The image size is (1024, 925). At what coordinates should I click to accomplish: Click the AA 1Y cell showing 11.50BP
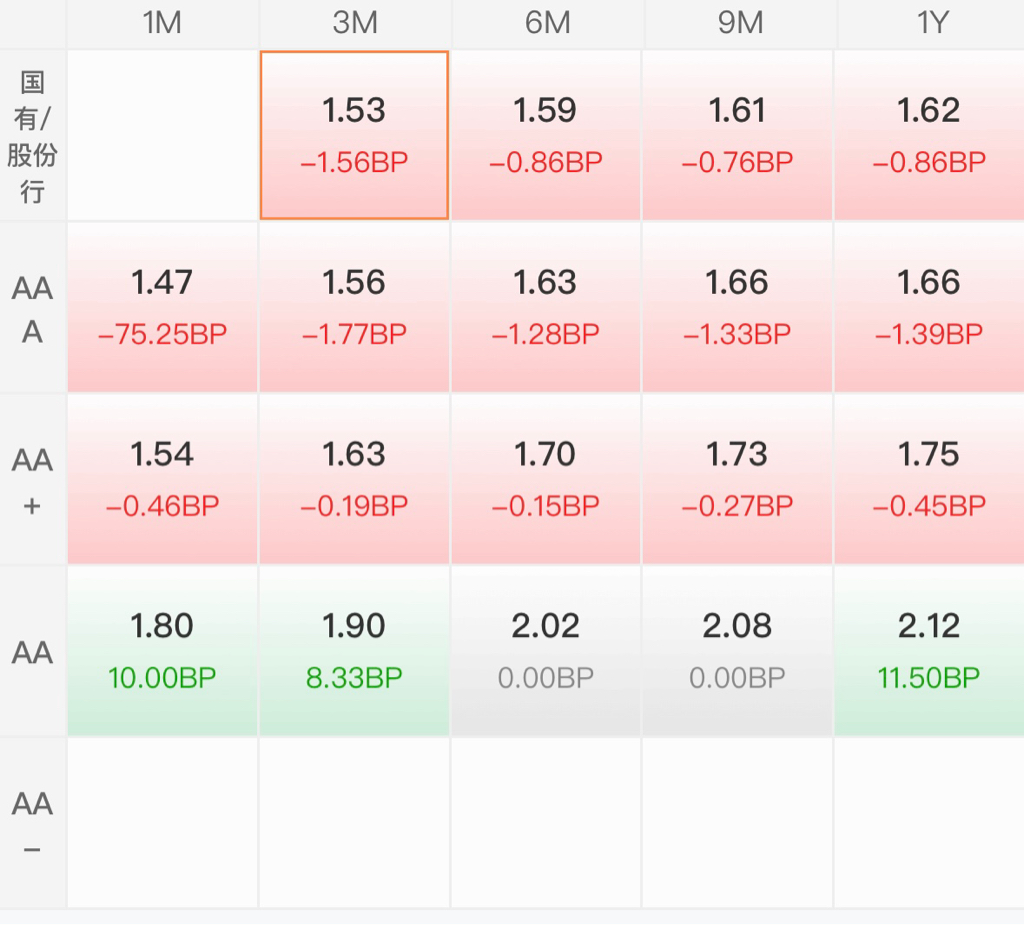click(930, 651)
